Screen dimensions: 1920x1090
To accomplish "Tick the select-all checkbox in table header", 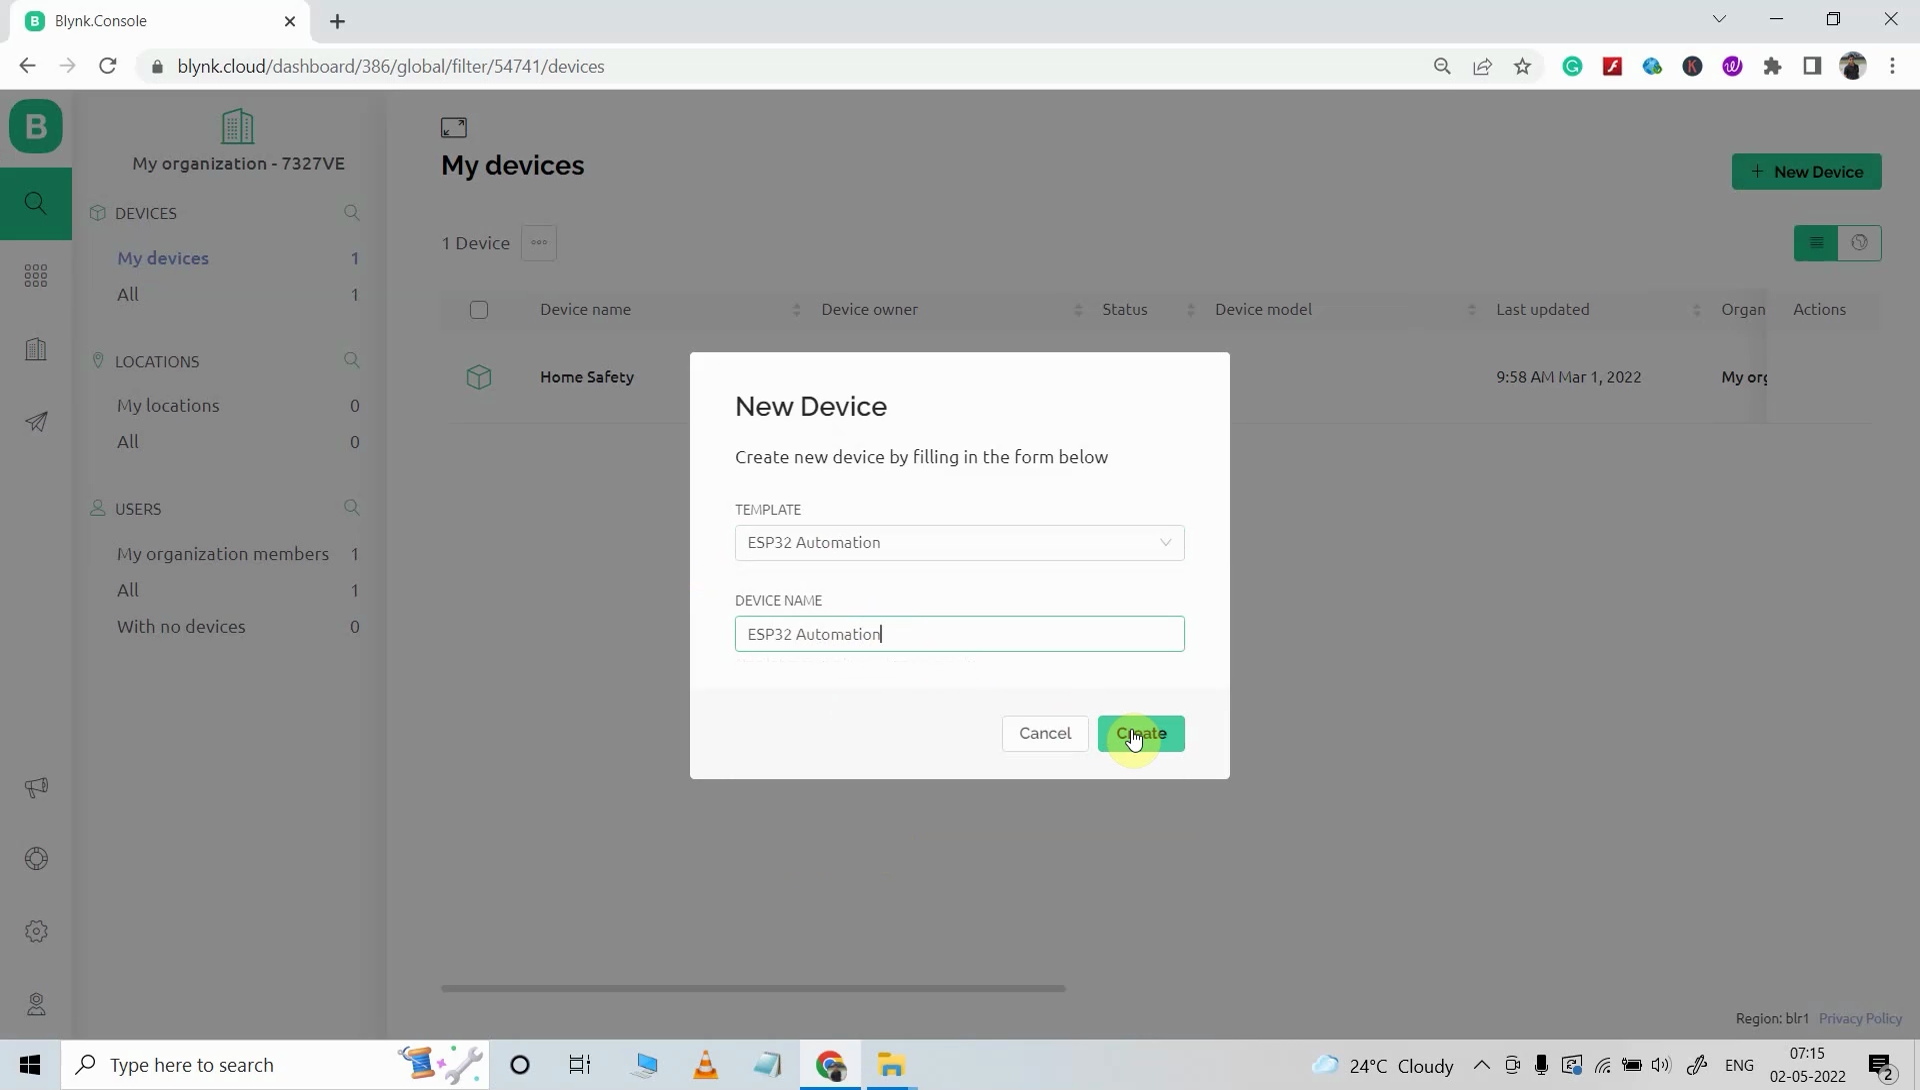I will [479, 310].
